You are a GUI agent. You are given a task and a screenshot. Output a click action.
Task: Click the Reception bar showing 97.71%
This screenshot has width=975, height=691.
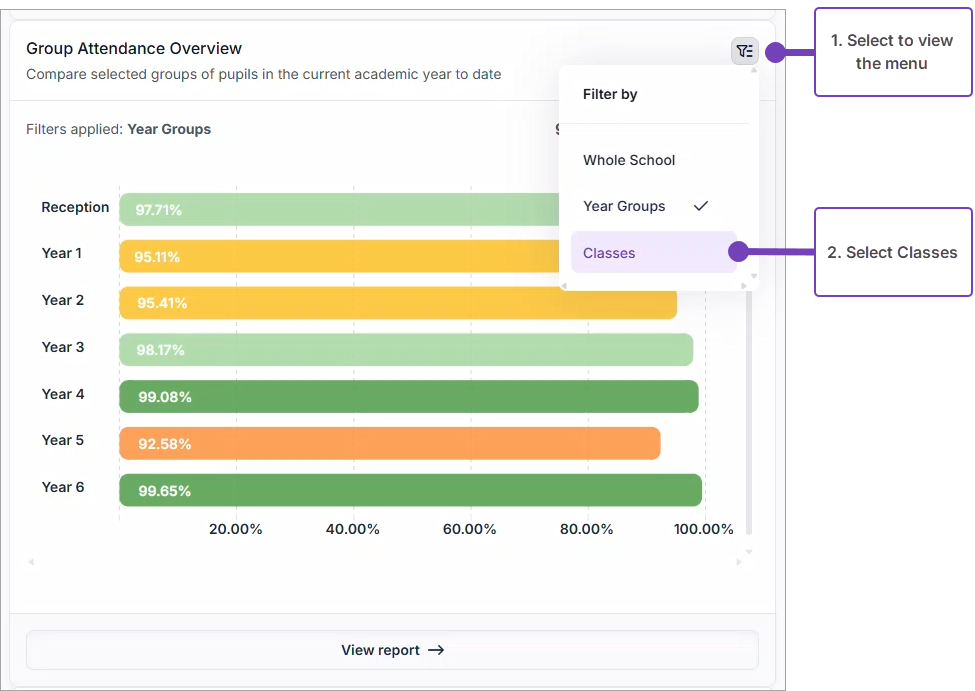tap(340, 210)
